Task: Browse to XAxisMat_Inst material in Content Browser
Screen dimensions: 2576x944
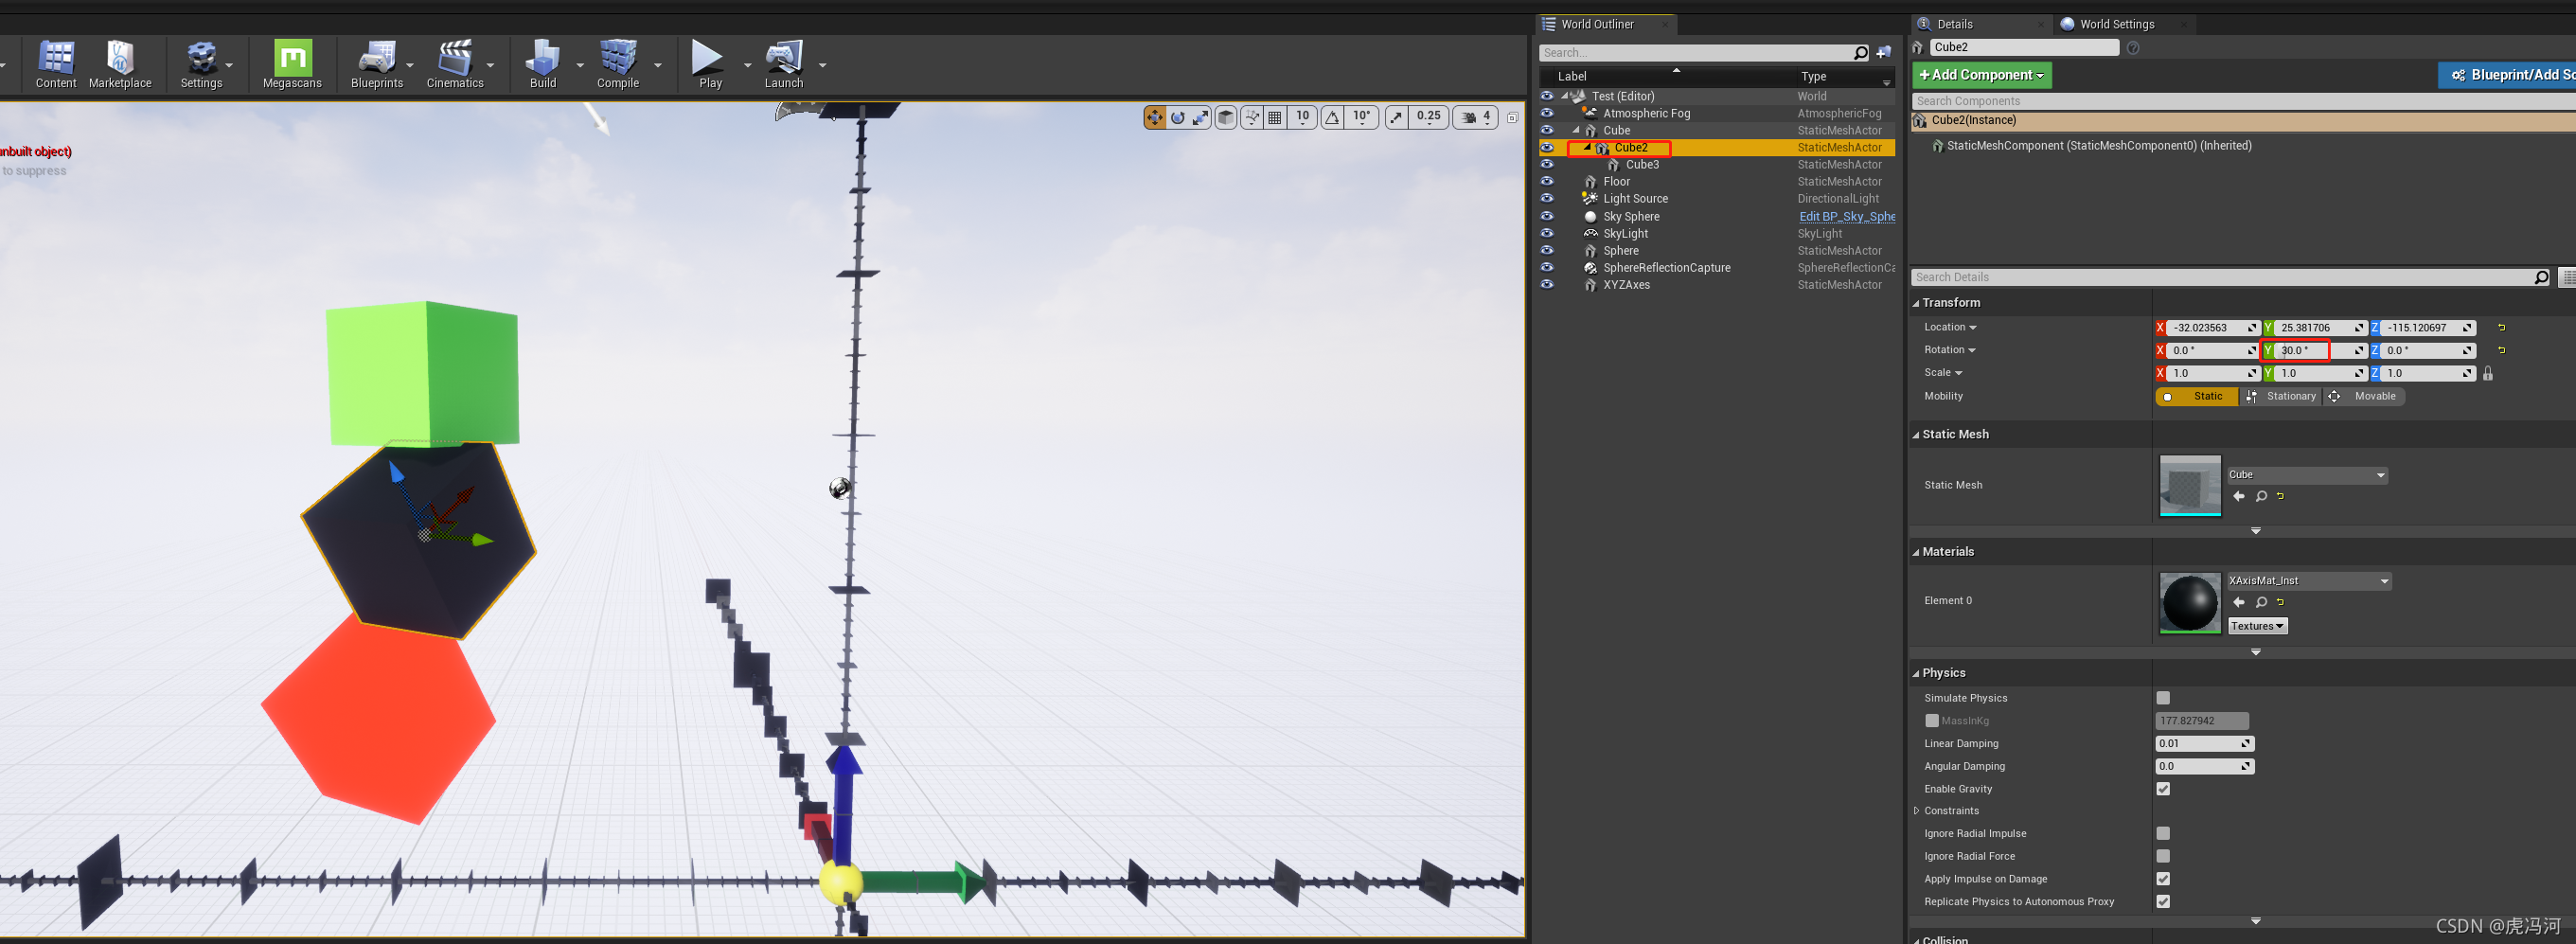Action: 2261,603
